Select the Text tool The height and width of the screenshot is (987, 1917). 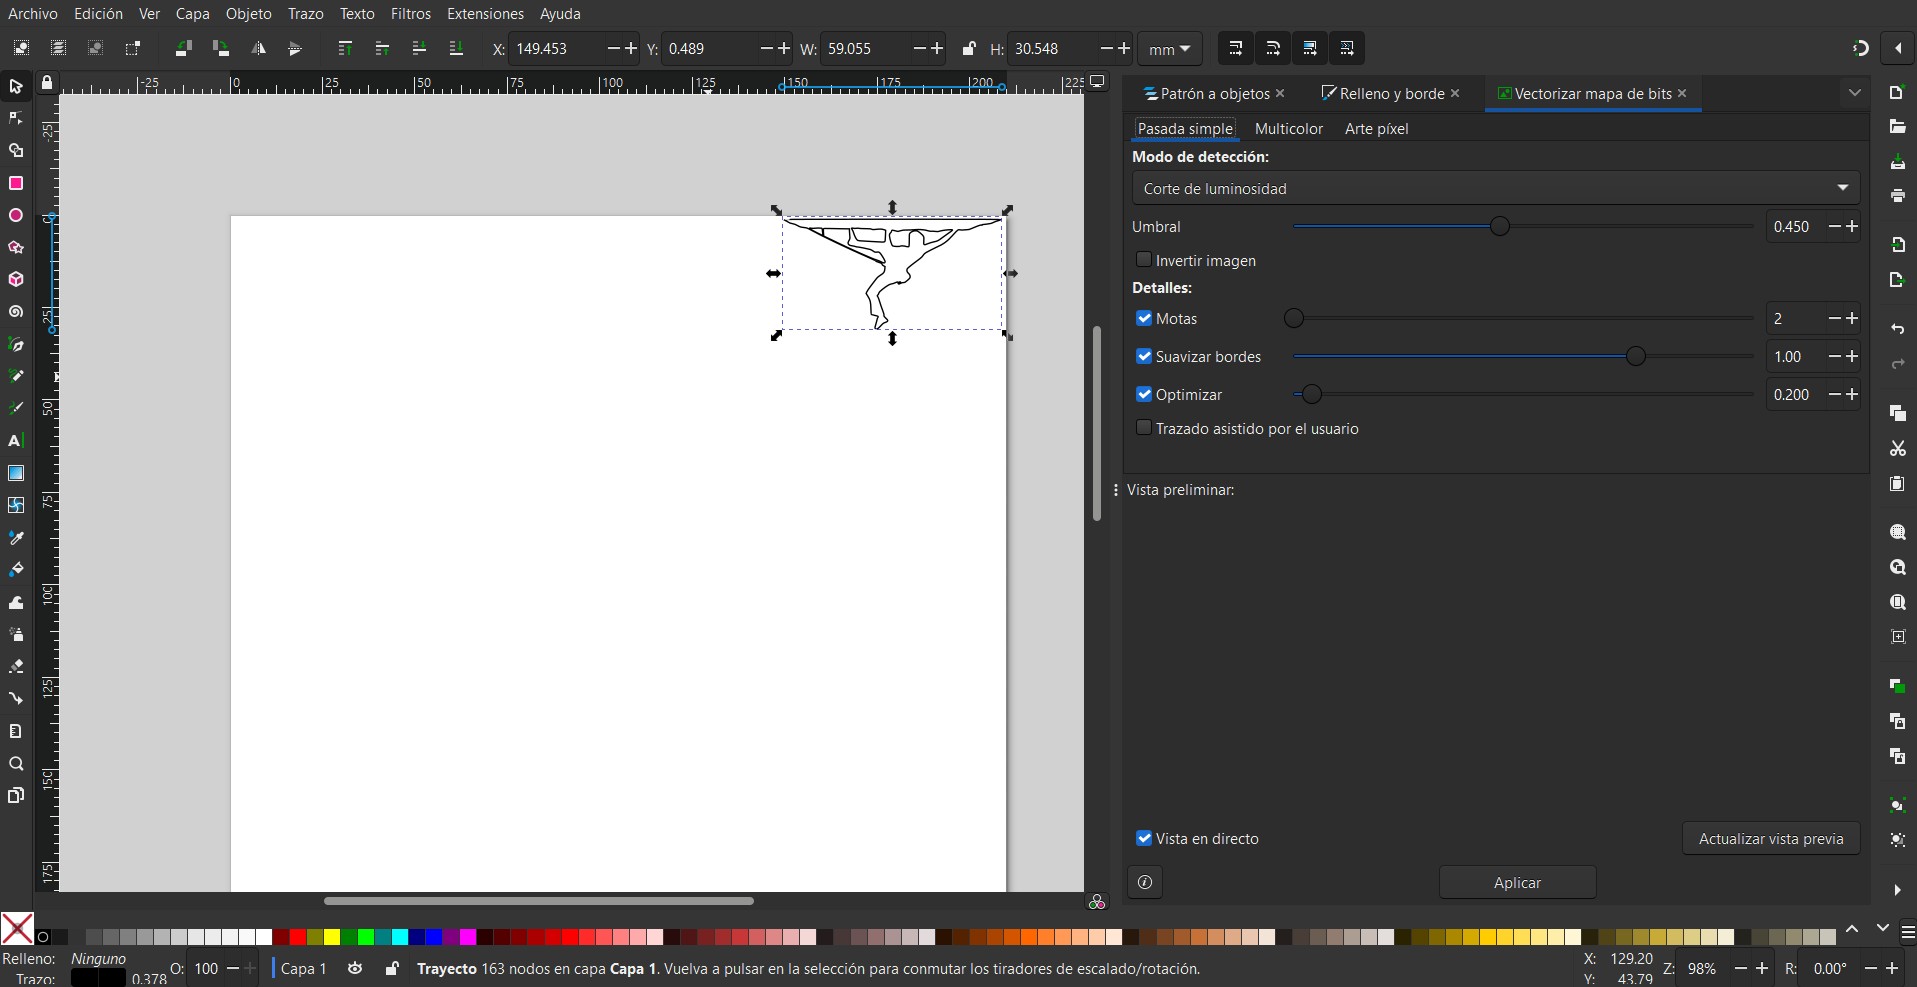tap(16, 440)
